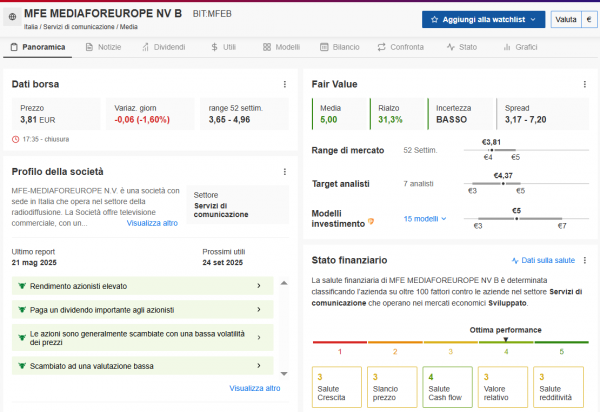This screenshot has height=412, width=600.
Task: Select the Salute Cash flow score card
Action: click(x=447, y=387)
